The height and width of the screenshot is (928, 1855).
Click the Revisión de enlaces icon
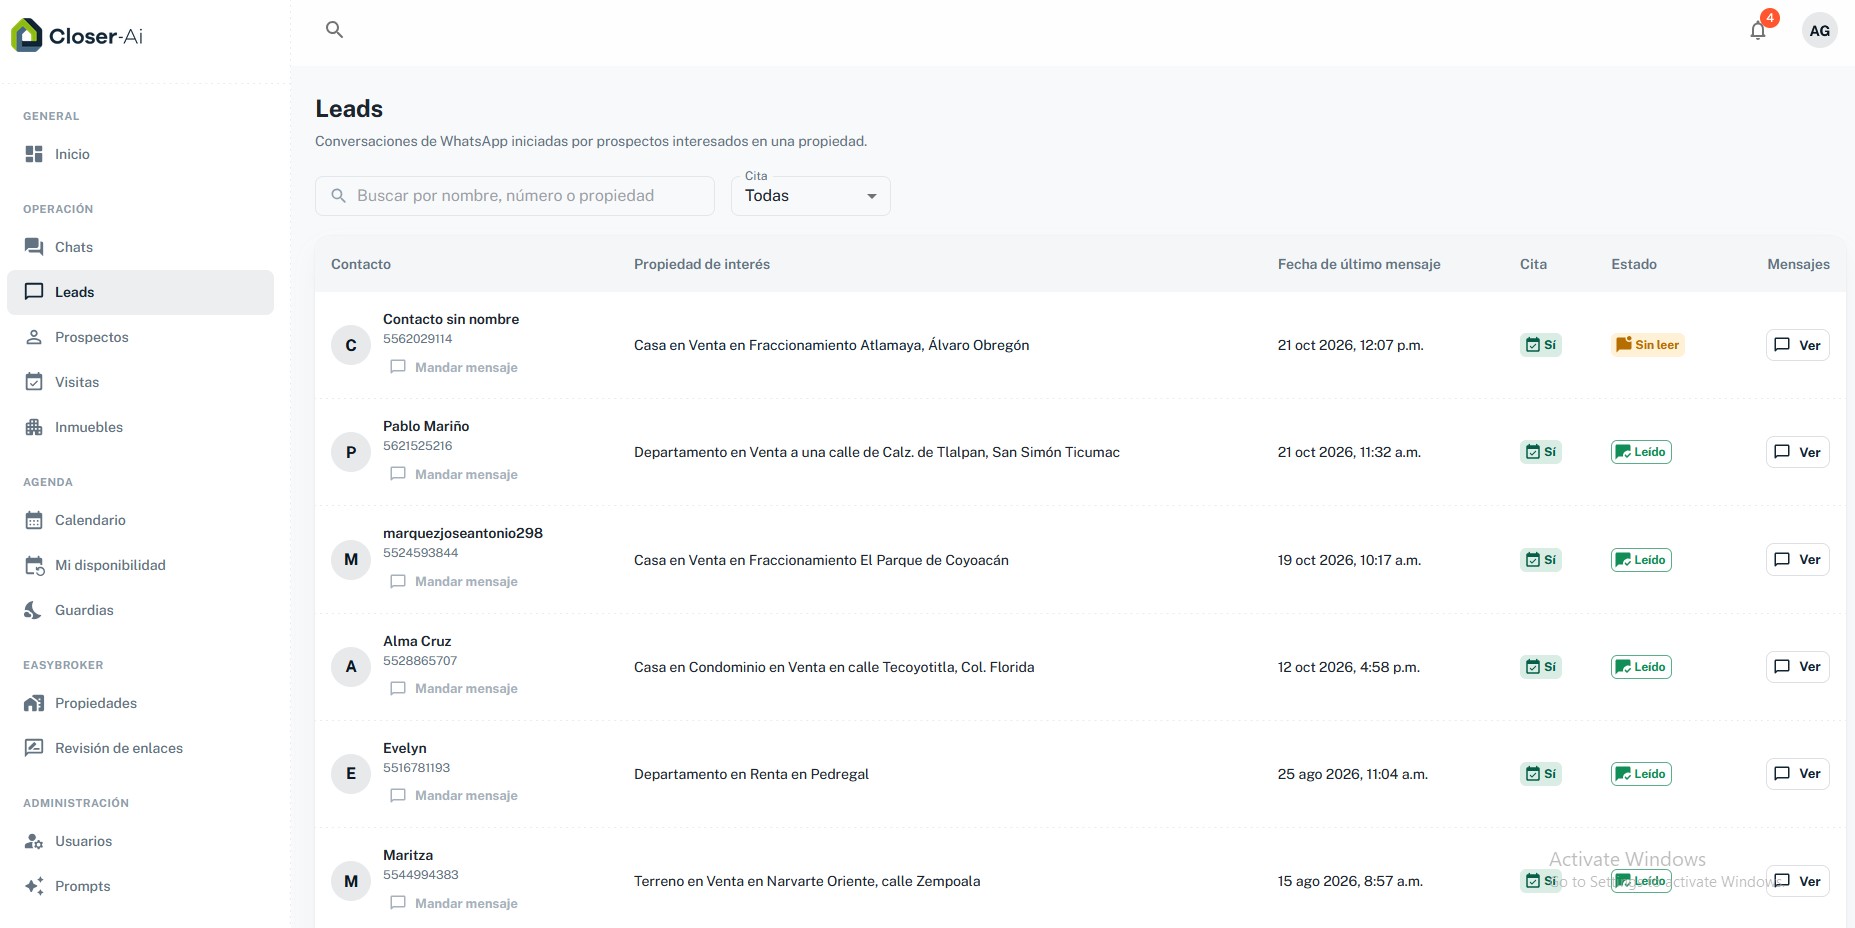coord(34,748)
